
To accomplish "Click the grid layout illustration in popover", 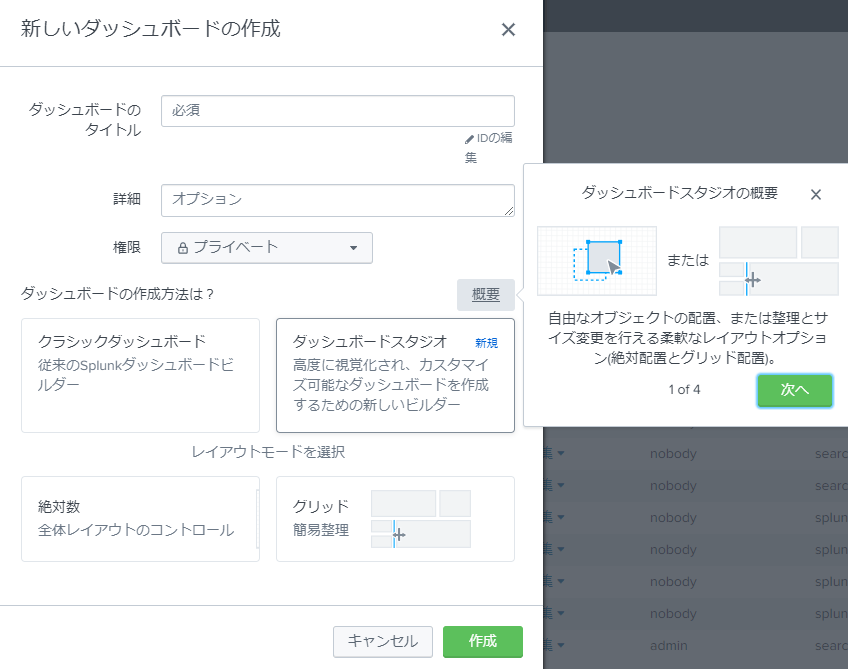I will tap(778, 261).
